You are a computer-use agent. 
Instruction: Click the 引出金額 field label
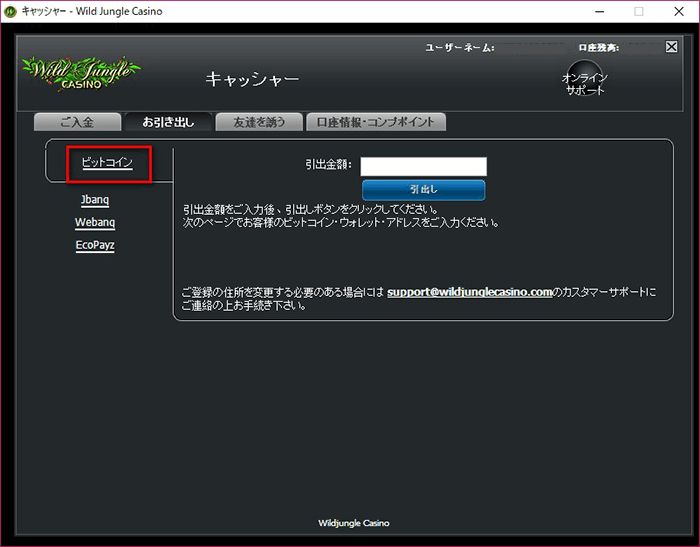pos(328,164)
